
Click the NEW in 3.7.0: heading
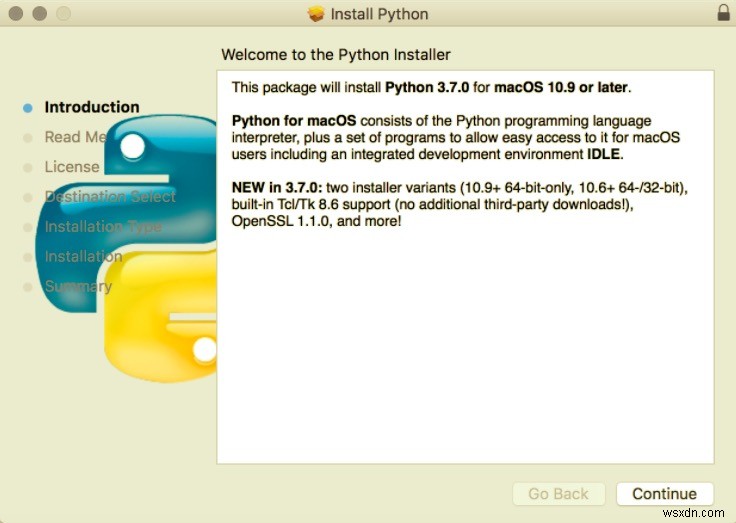(277, 188)
